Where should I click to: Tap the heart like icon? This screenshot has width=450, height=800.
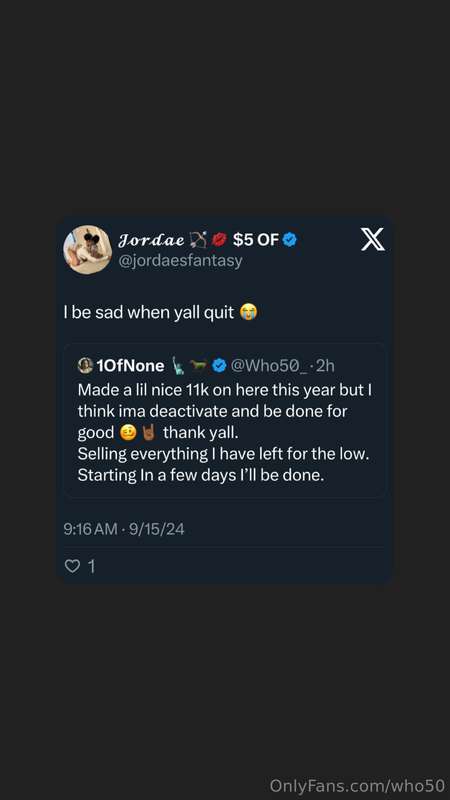point(72,566)
